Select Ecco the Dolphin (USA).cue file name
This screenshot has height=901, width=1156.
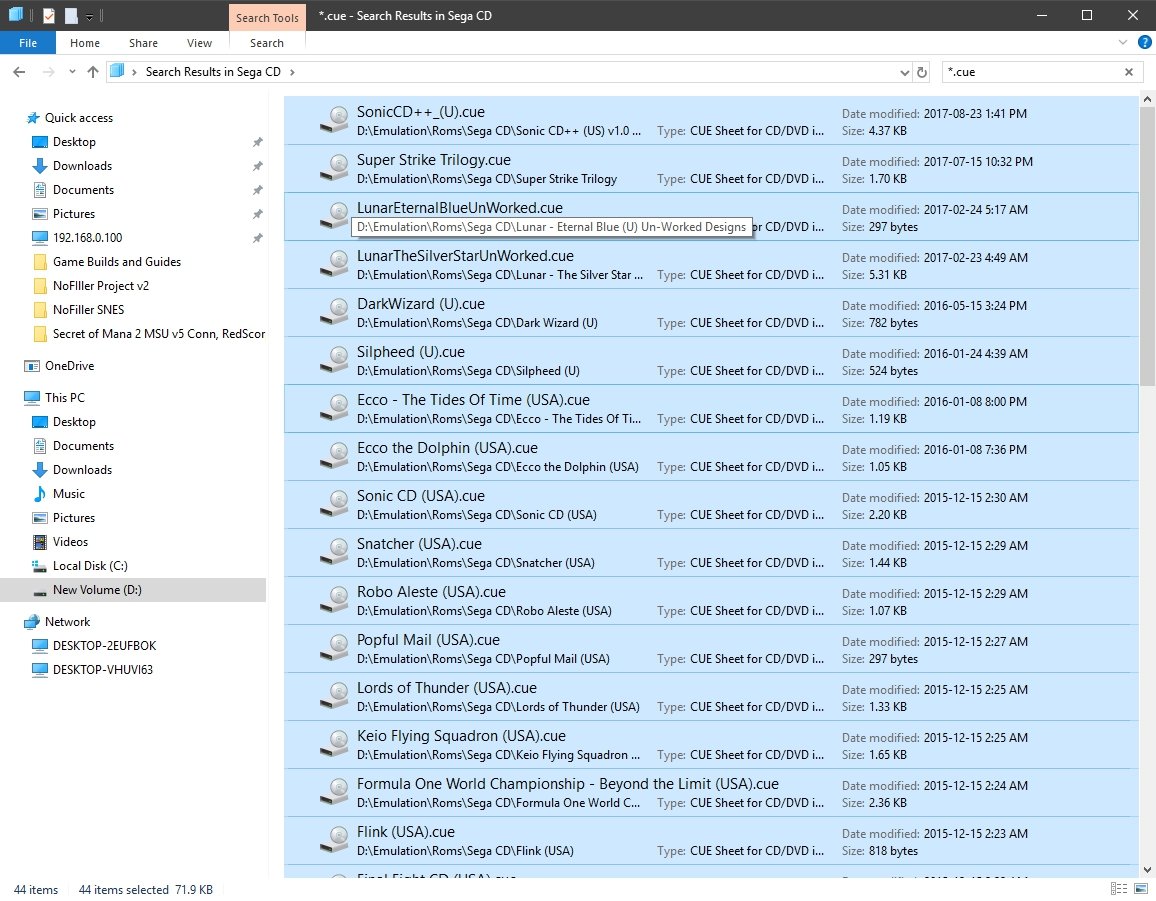[448, 448]
